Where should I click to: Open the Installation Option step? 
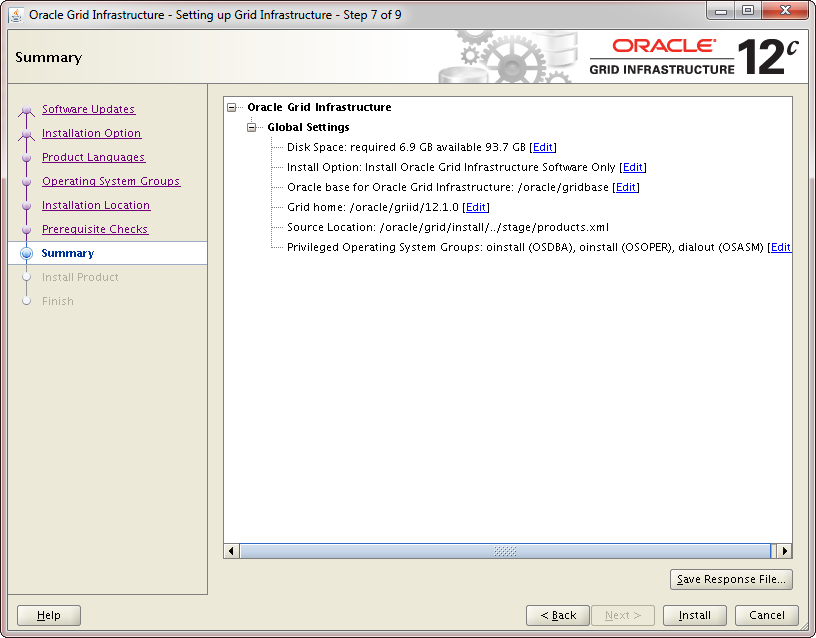point(91,134)
